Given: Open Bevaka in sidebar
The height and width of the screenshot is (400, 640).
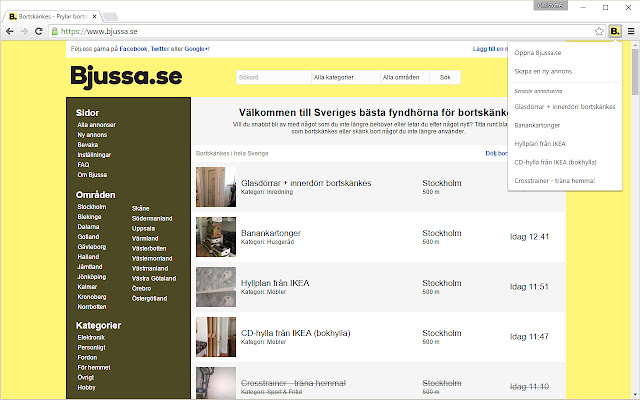Looking at the screenshot, I should [88, 145].
